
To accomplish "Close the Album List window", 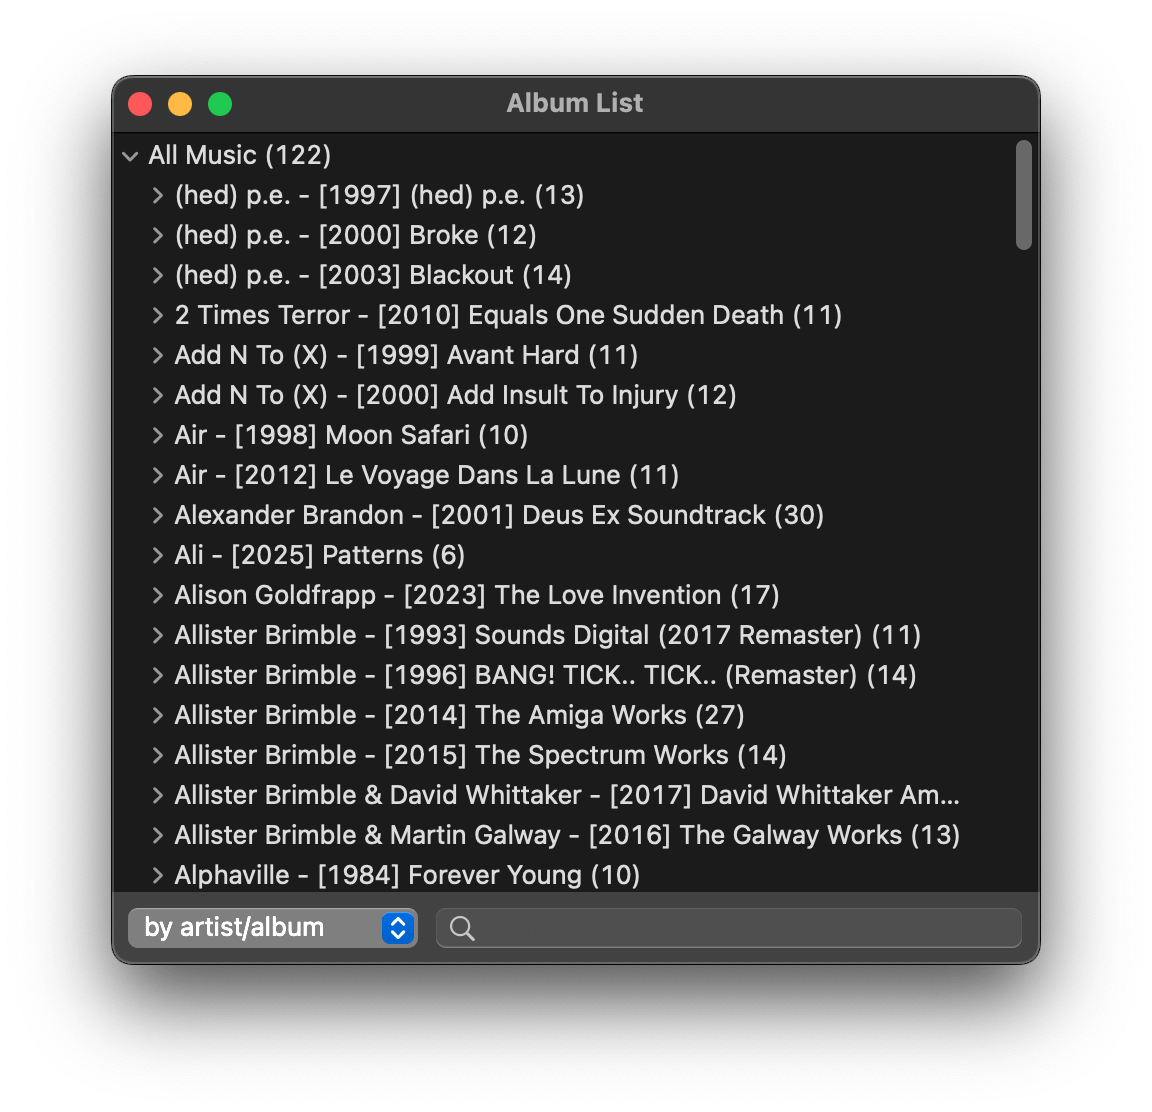I will [140, 104].
